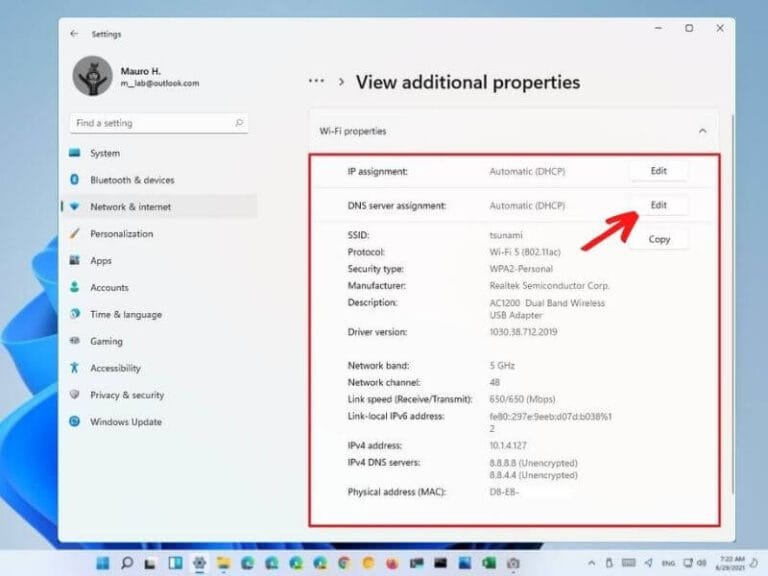Open the Apps settings category
The width and height of the screenshot is (768, 576).
click(x=159, y=261)
